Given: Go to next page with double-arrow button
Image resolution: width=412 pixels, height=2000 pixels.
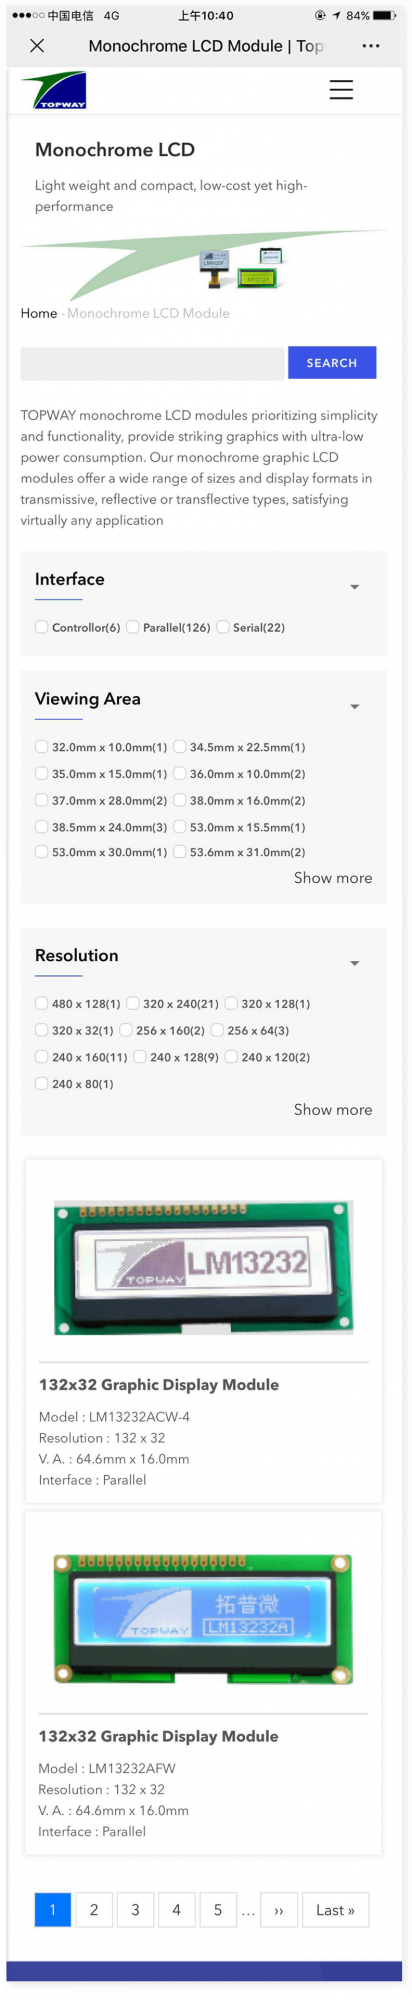Looking at the screenshot, I should click(279, 1910).
